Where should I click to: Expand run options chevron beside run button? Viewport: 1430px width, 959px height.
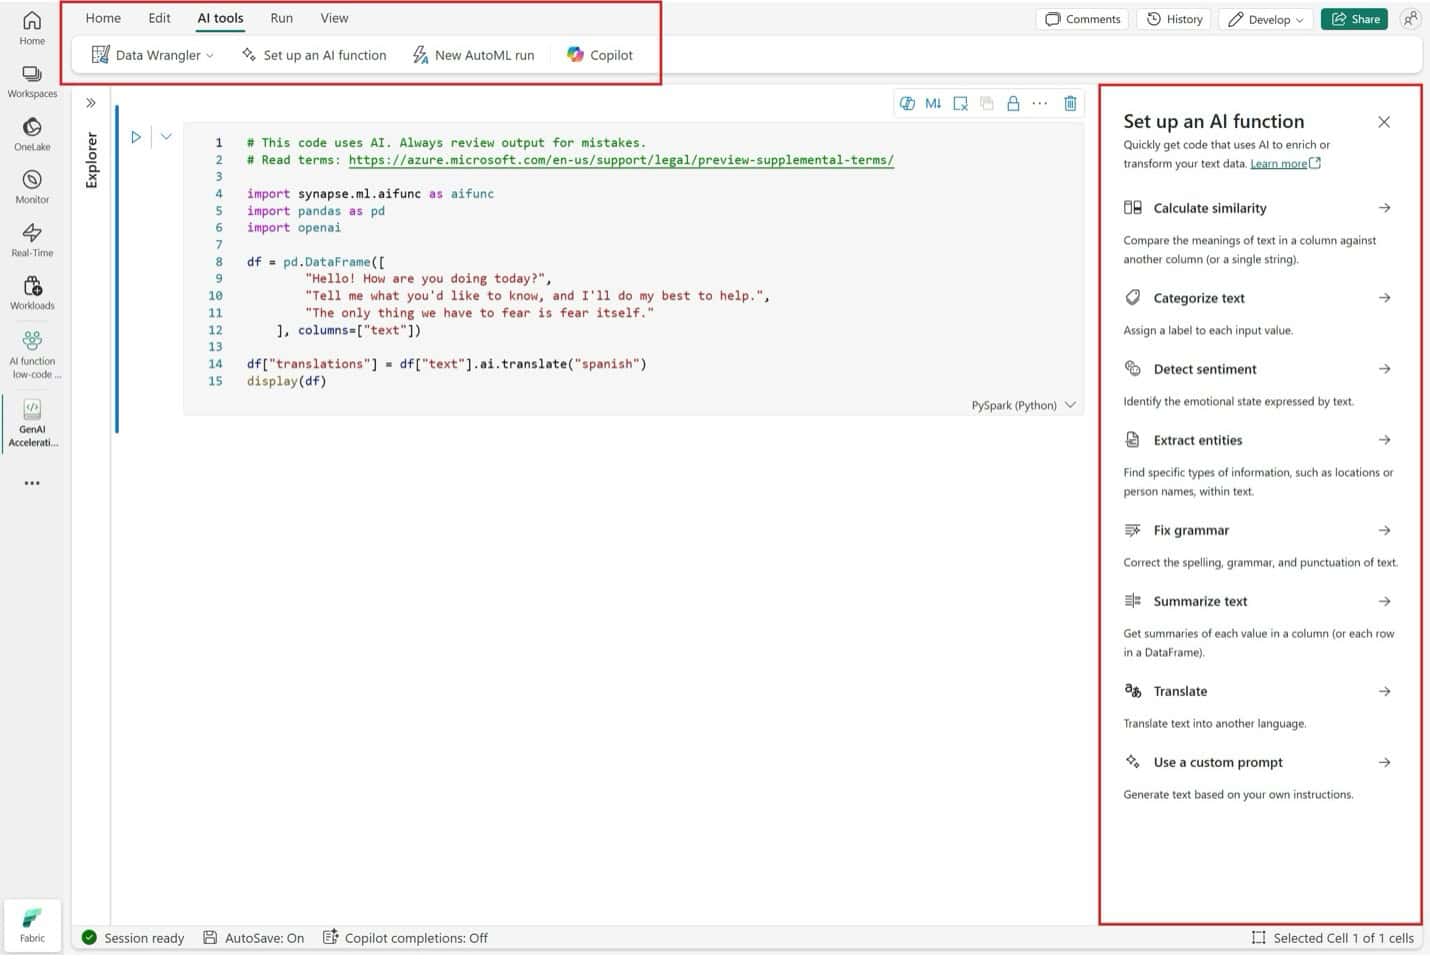tap(166, 137)
